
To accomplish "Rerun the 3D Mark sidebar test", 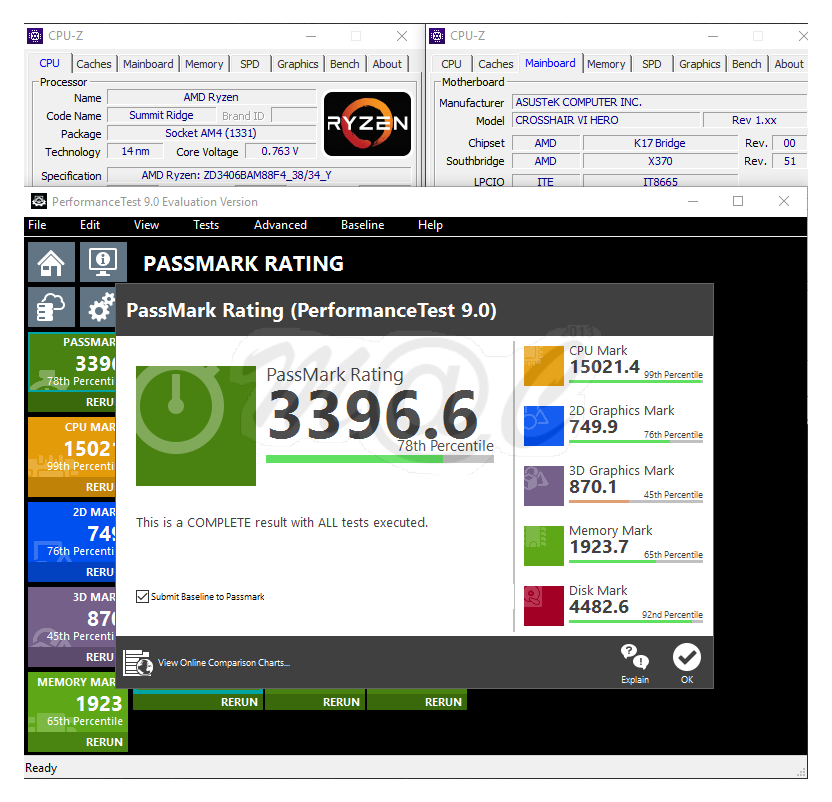I will (x=72, y=657).
